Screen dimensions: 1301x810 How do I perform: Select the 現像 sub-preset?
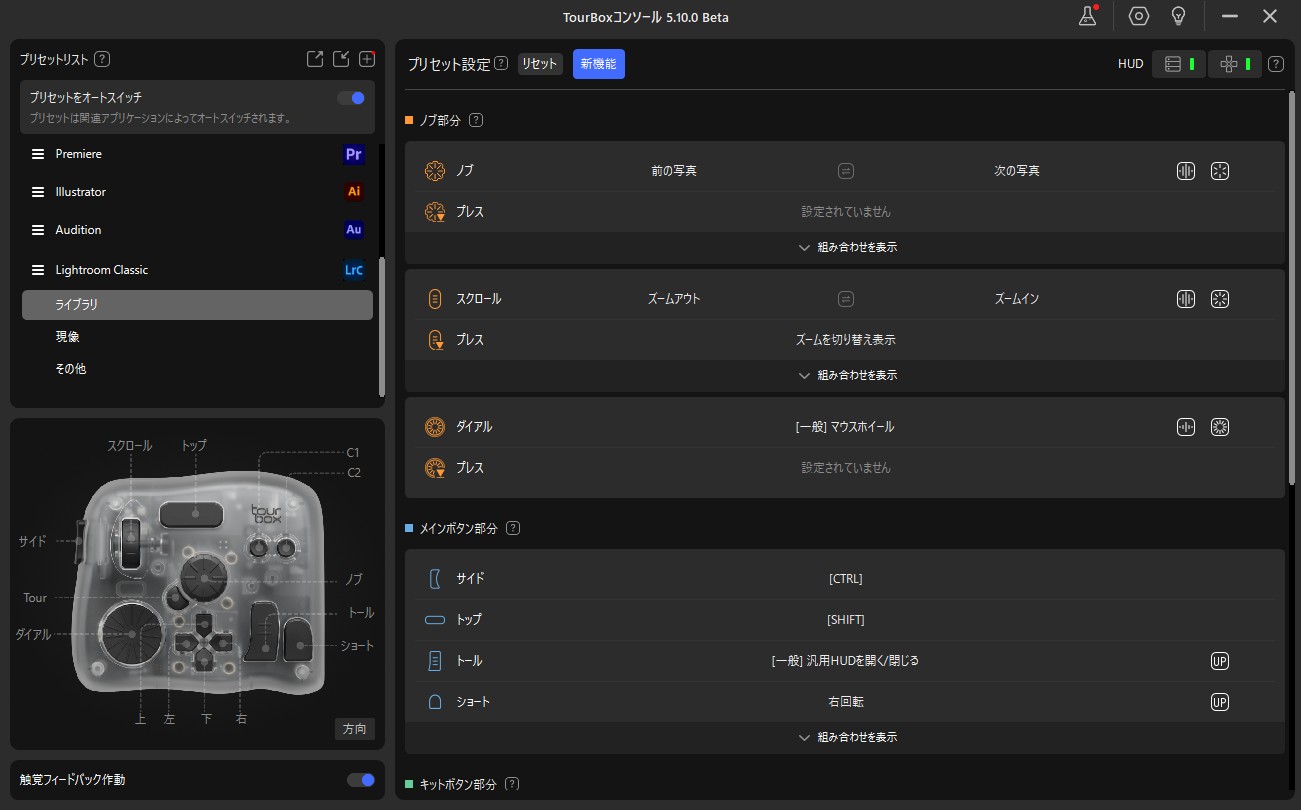click(68, 337)
